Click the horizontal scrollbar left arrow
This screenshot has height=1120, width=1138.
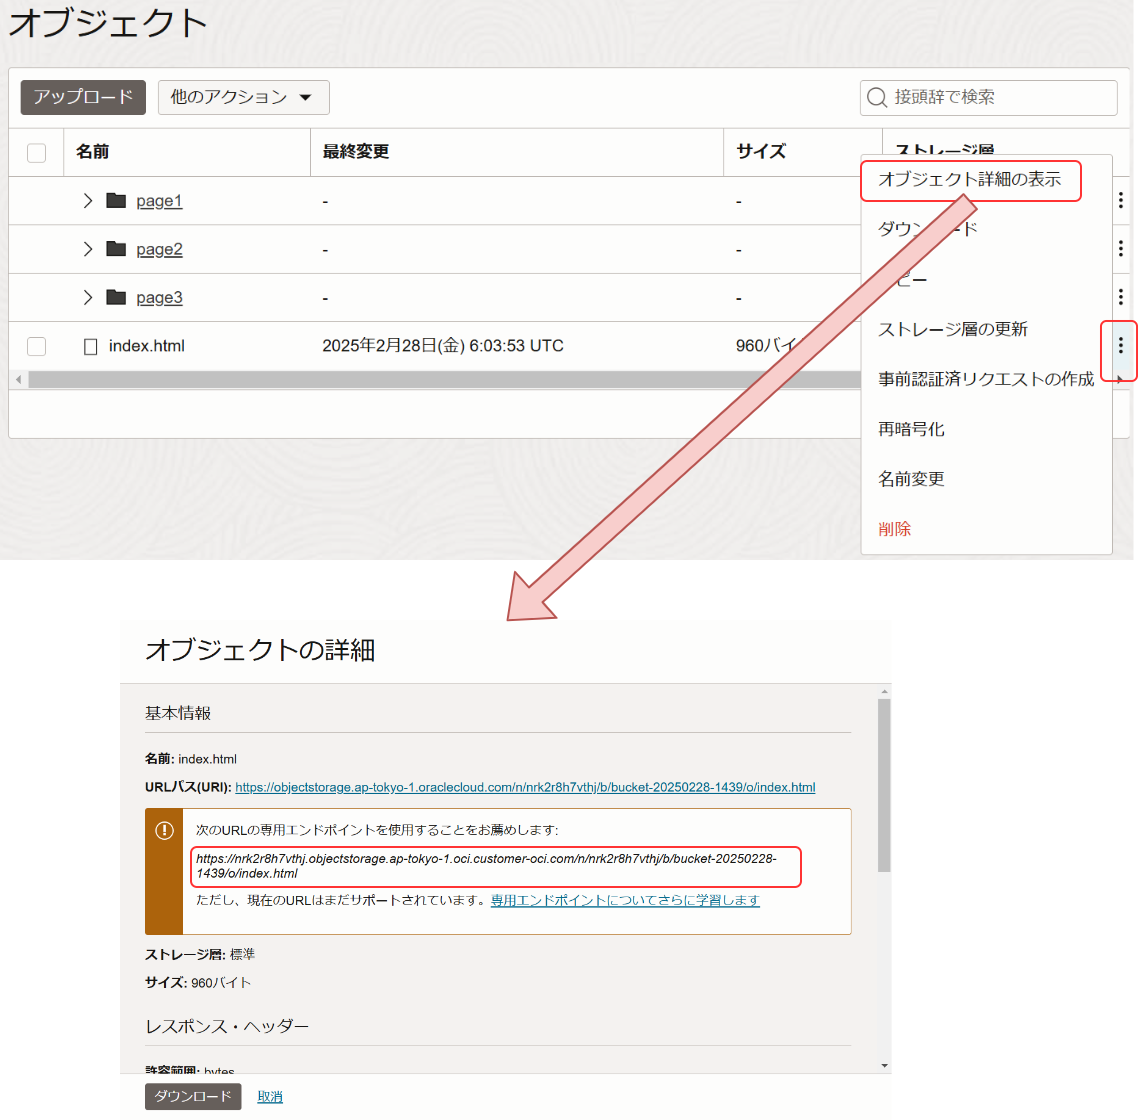(18, 380)
